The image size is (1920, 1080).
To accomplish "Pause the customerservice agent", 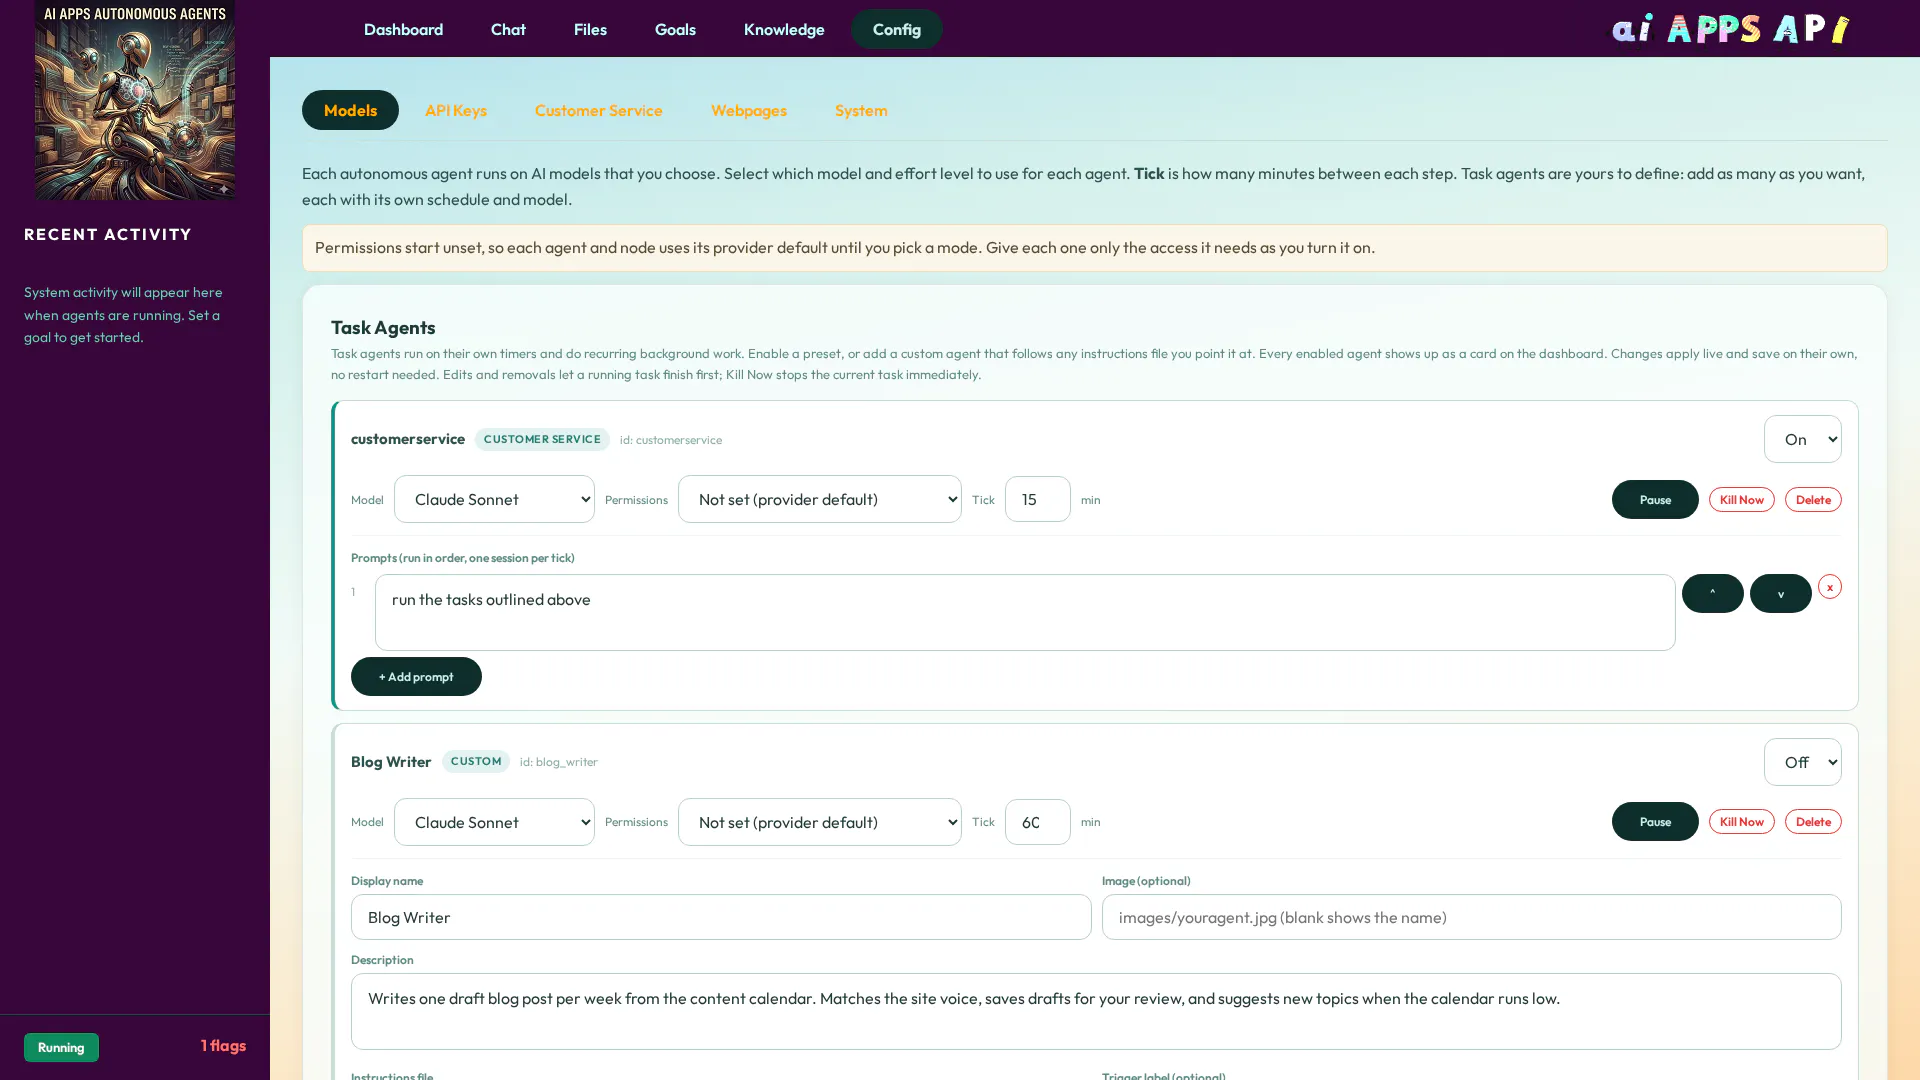I will coord(1655,499).
